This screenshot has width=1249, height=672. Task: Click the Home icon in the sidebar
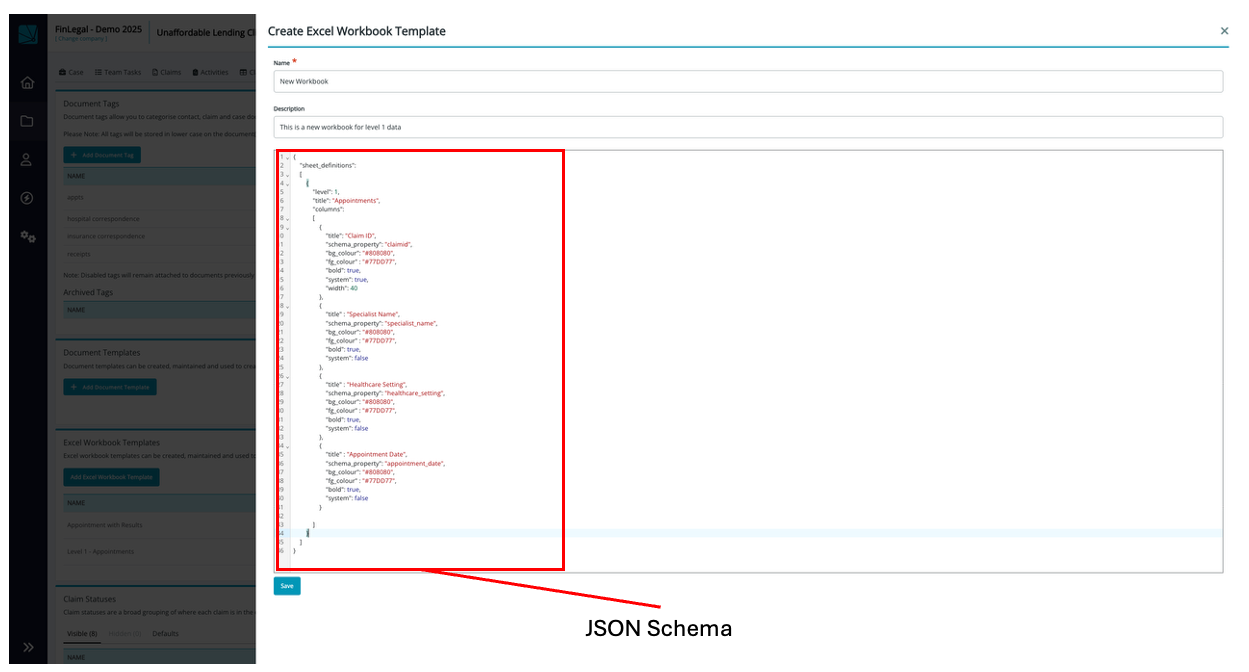[x=27, y=83]
